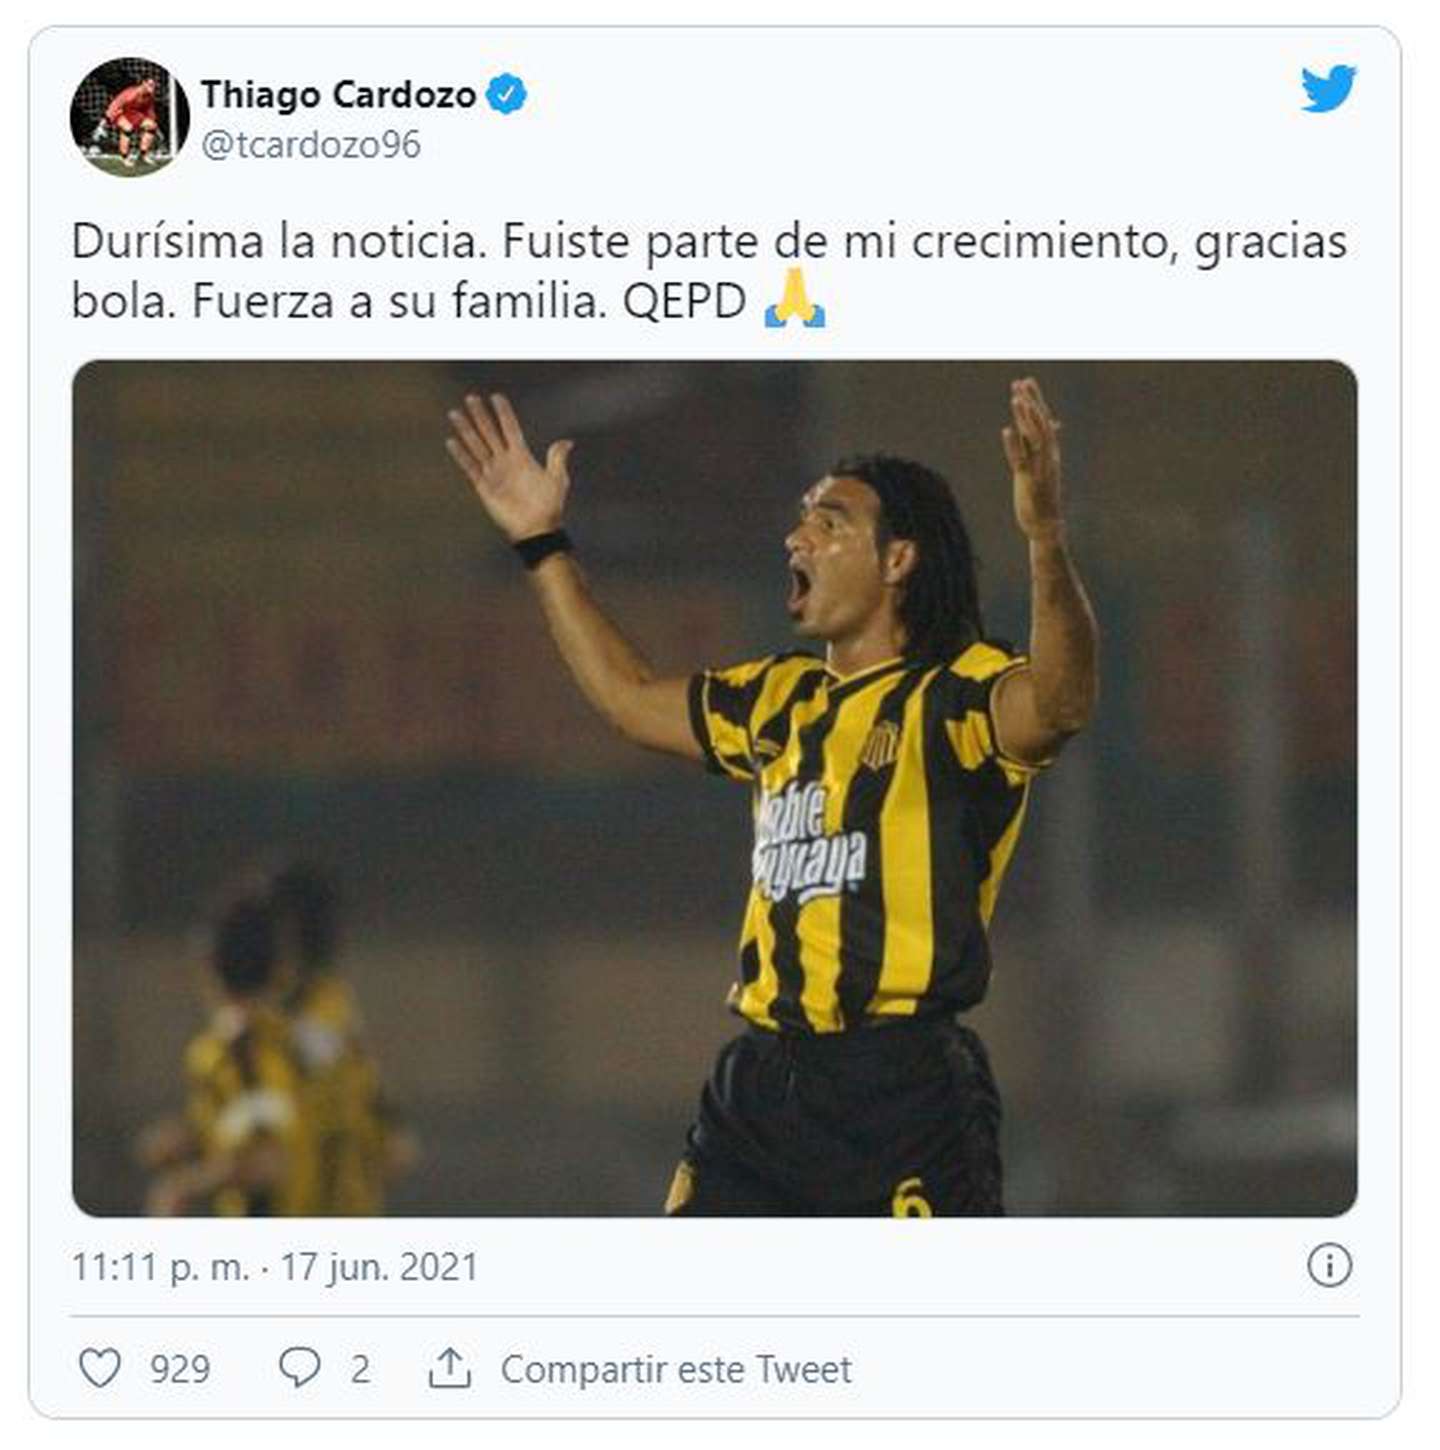1440x1450 pixels.
Task: Open the 11:11 p. m. timestamp
Action: (x=160, y=1267)
